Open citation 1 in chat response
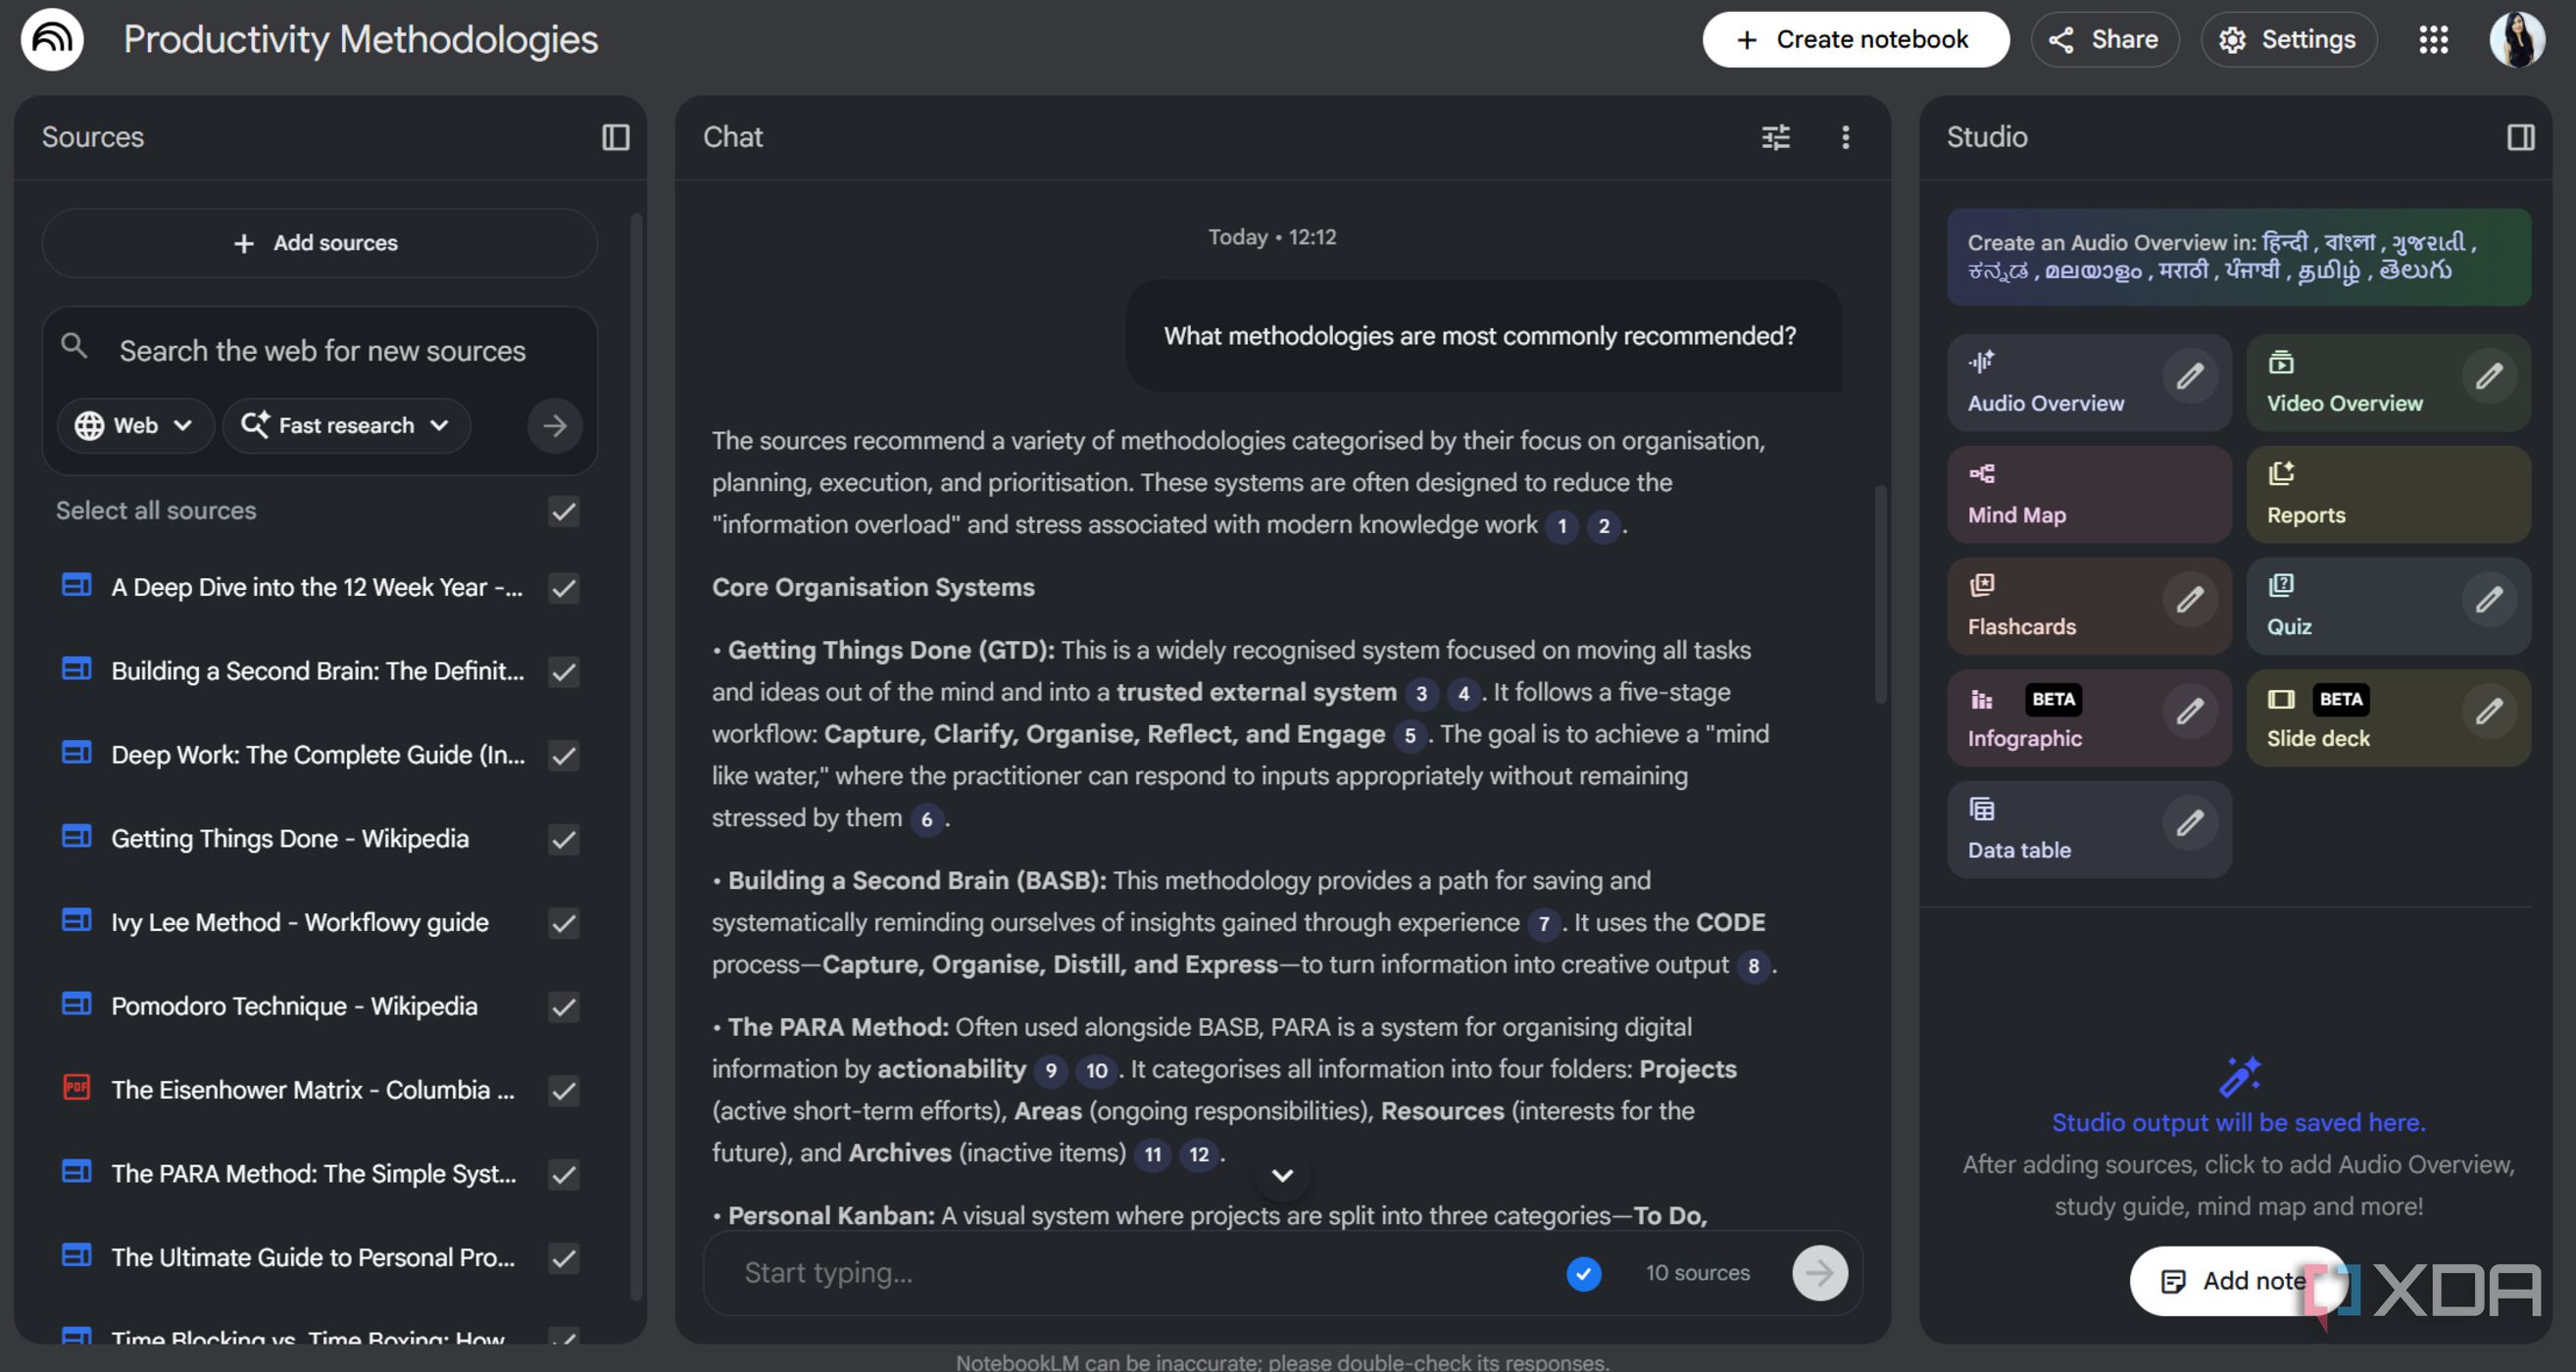Viewport: 2576px width, 1372px height. point(1561,526)
